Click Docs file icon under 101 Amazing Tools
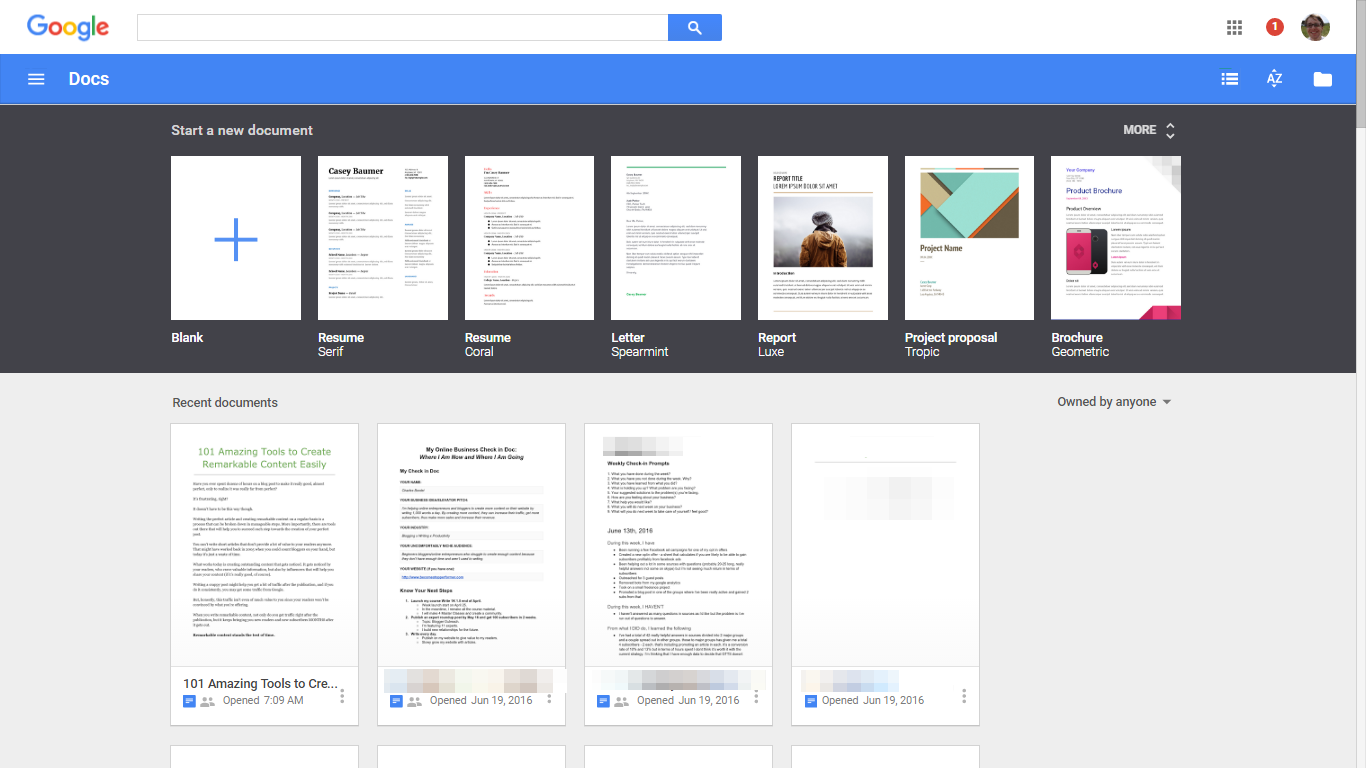 189,701
